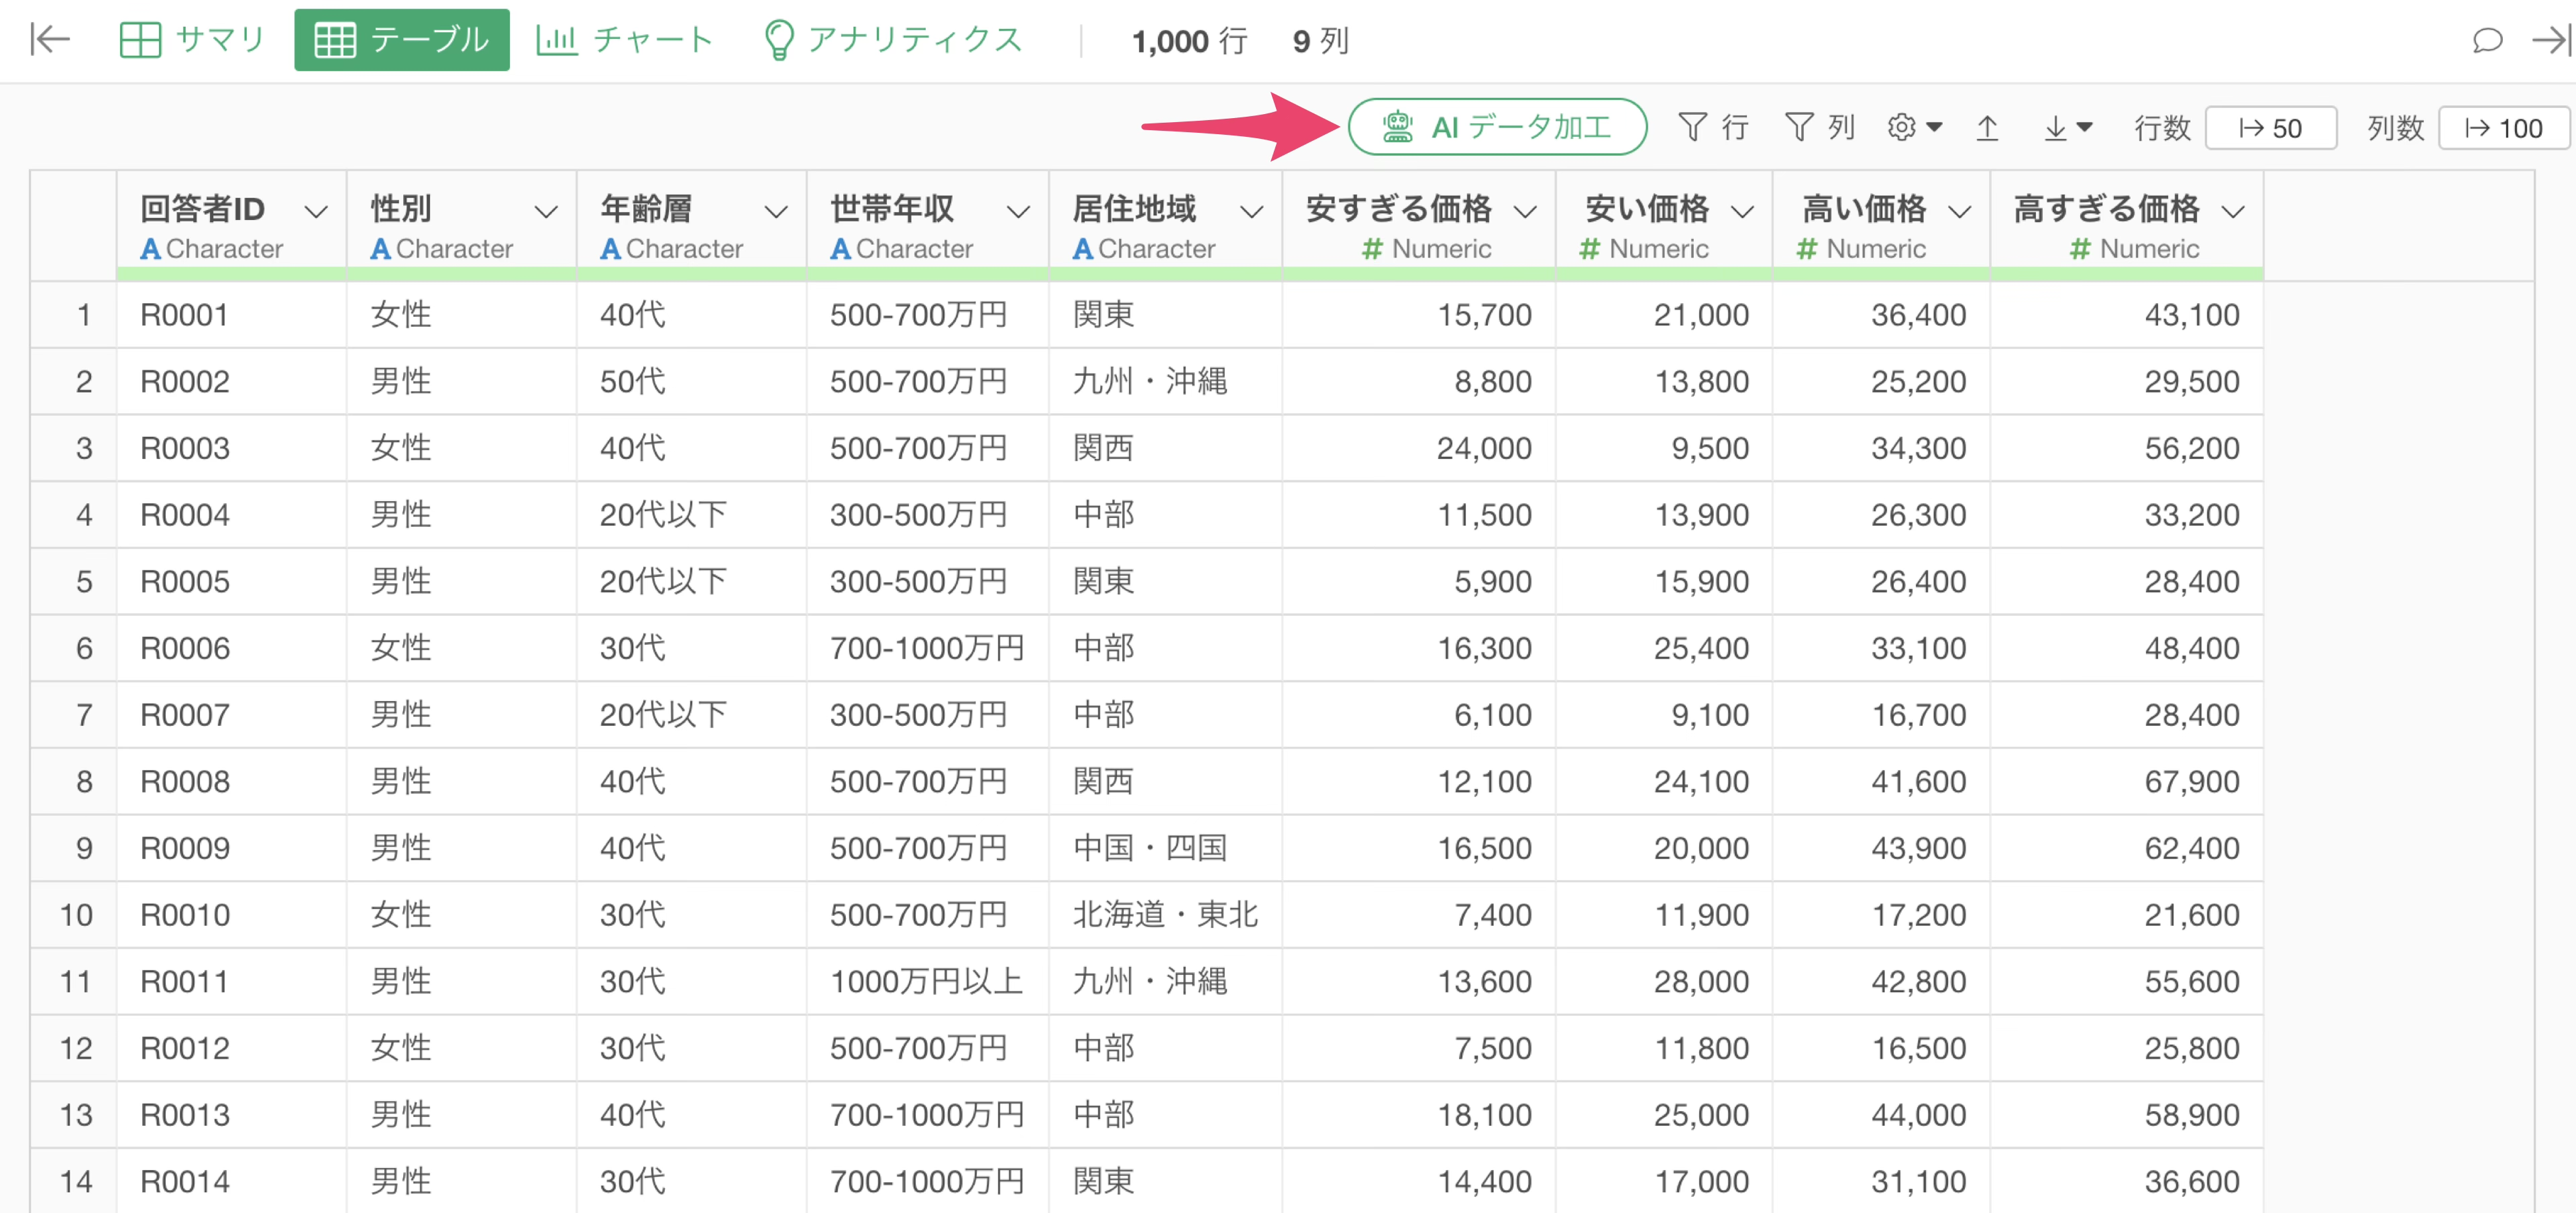Click the AI データ加工 button
The image size is (2576, 1213).
tap(1497, 127)
